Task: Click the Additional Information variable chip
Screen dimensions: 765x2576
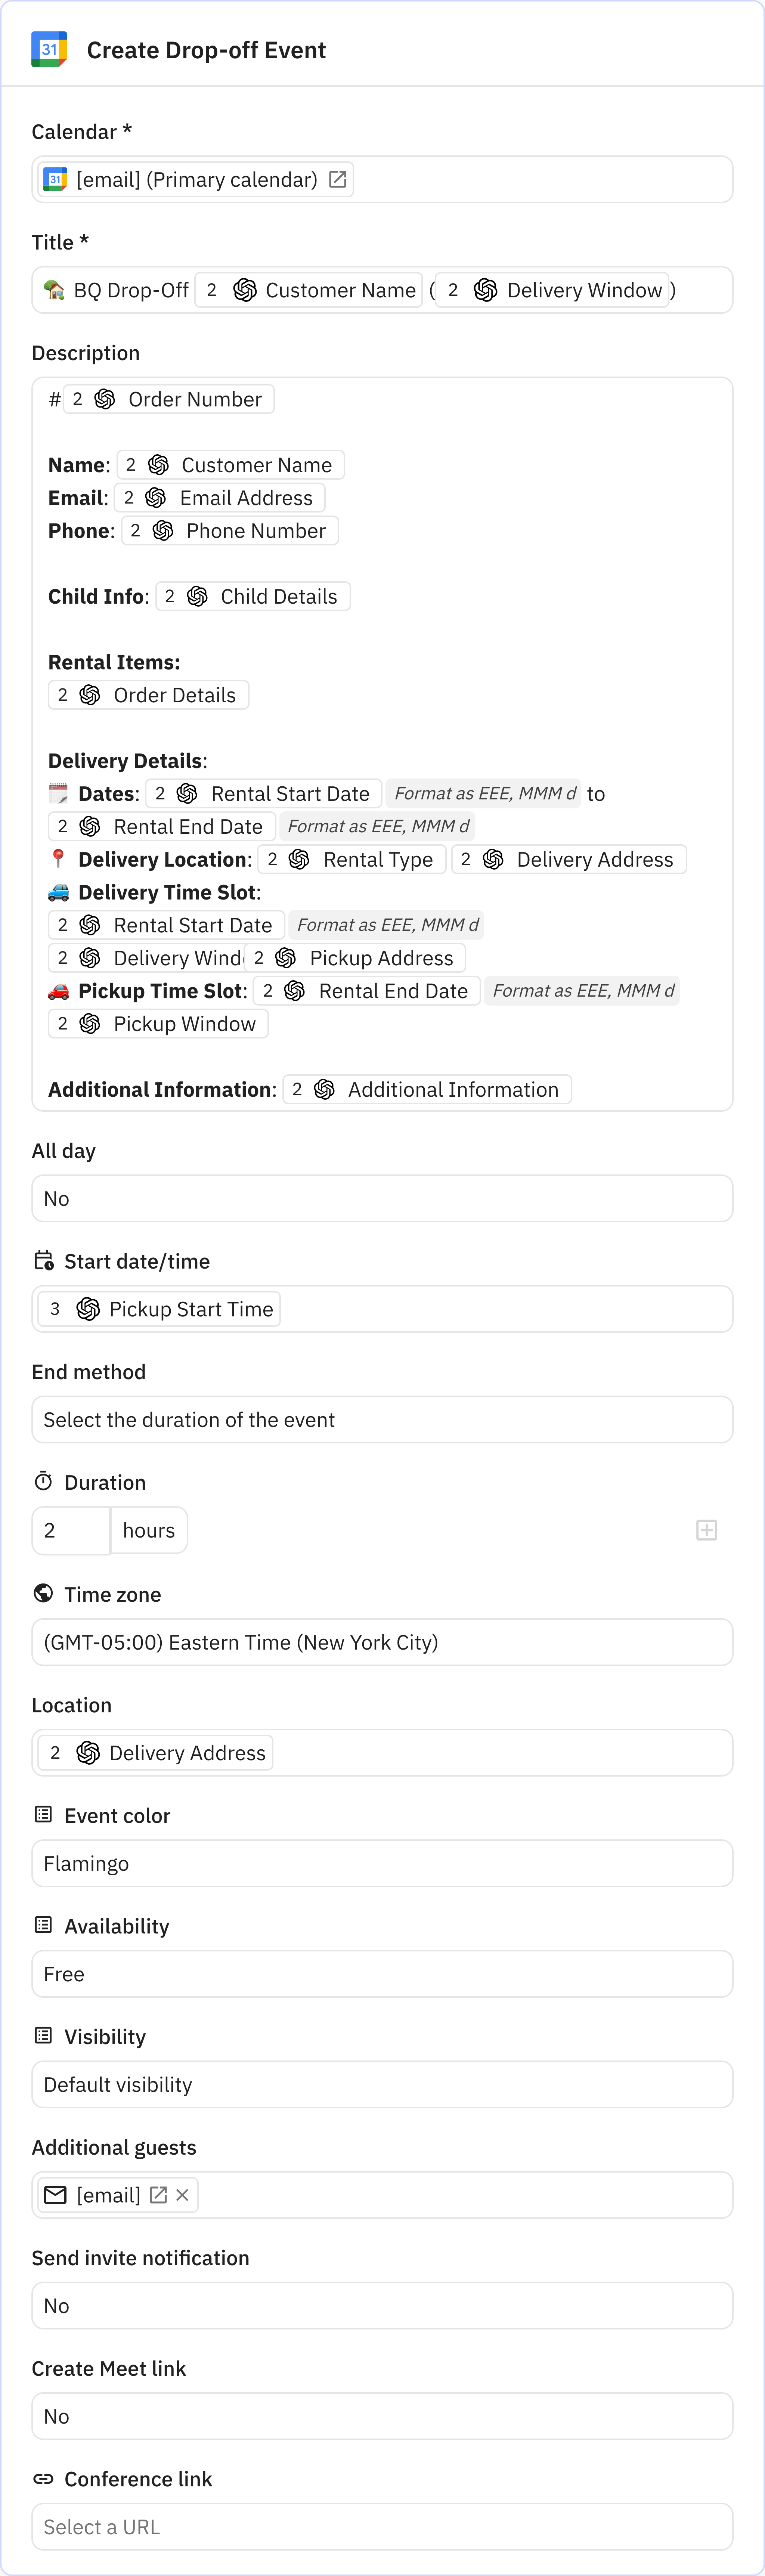Action: (x=427, y=1089)
